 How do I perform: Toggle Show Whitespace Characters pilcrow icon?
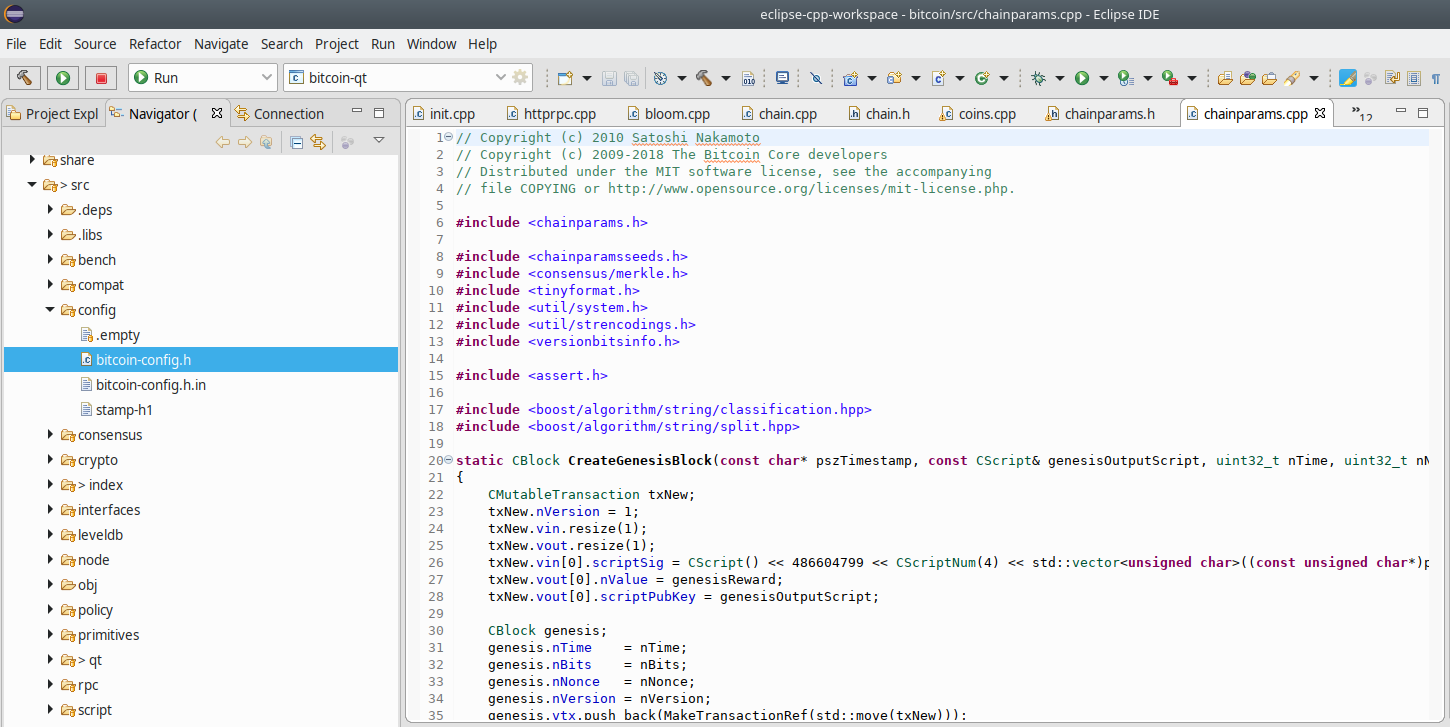[x=1436, y=77]
